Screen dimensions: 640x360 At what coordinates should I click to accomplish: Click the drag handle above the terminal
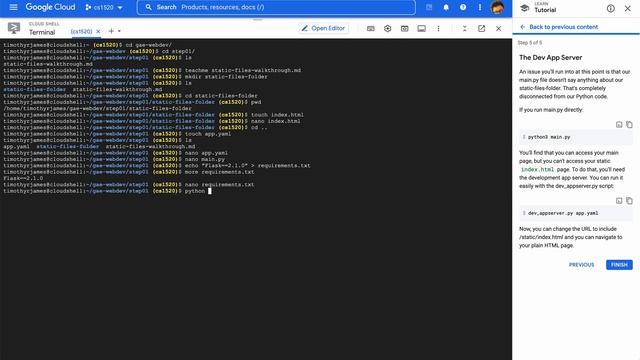(258, 19)
